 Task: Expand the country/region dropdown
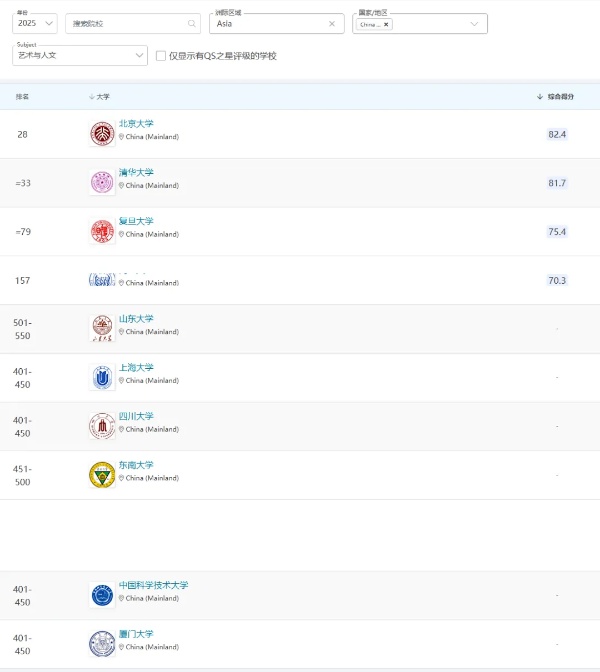pyautogui.click(x=473, y=23)
